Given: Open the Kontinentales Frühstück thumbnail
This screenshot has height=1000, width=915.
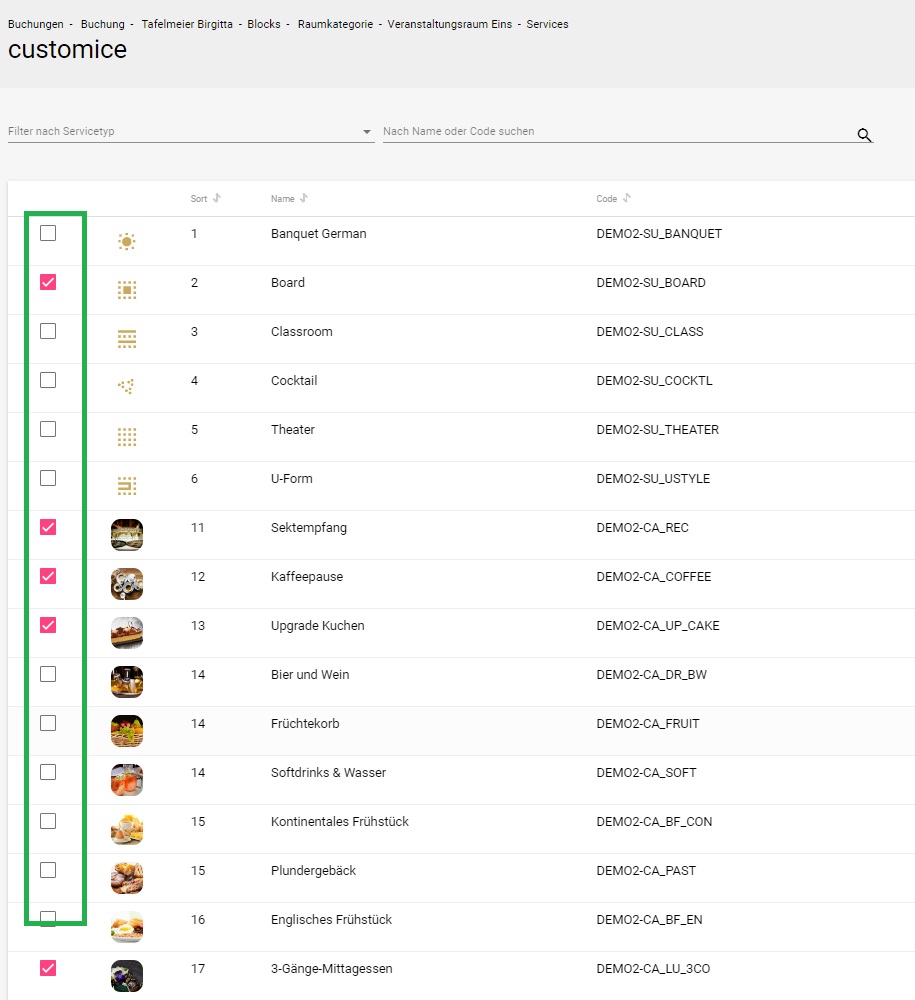Looking at the screenshot, I should [x=127, y=829].
